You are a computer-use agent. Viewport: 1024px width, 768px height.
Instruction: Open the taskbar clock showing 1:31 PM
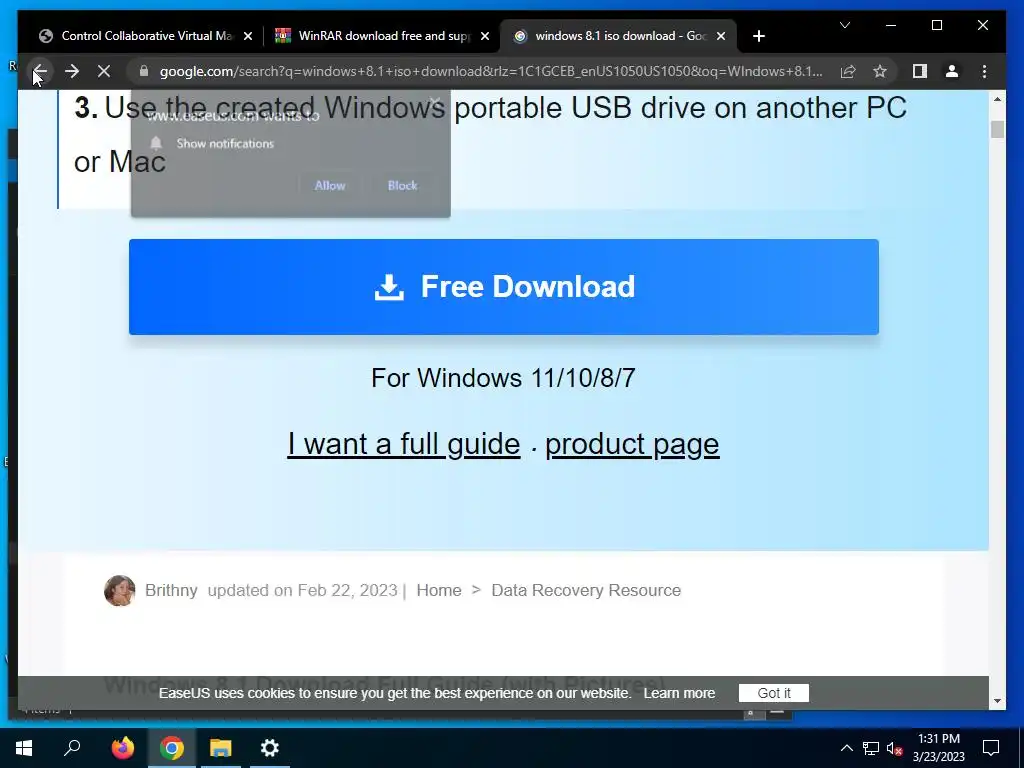pos(938,748)
